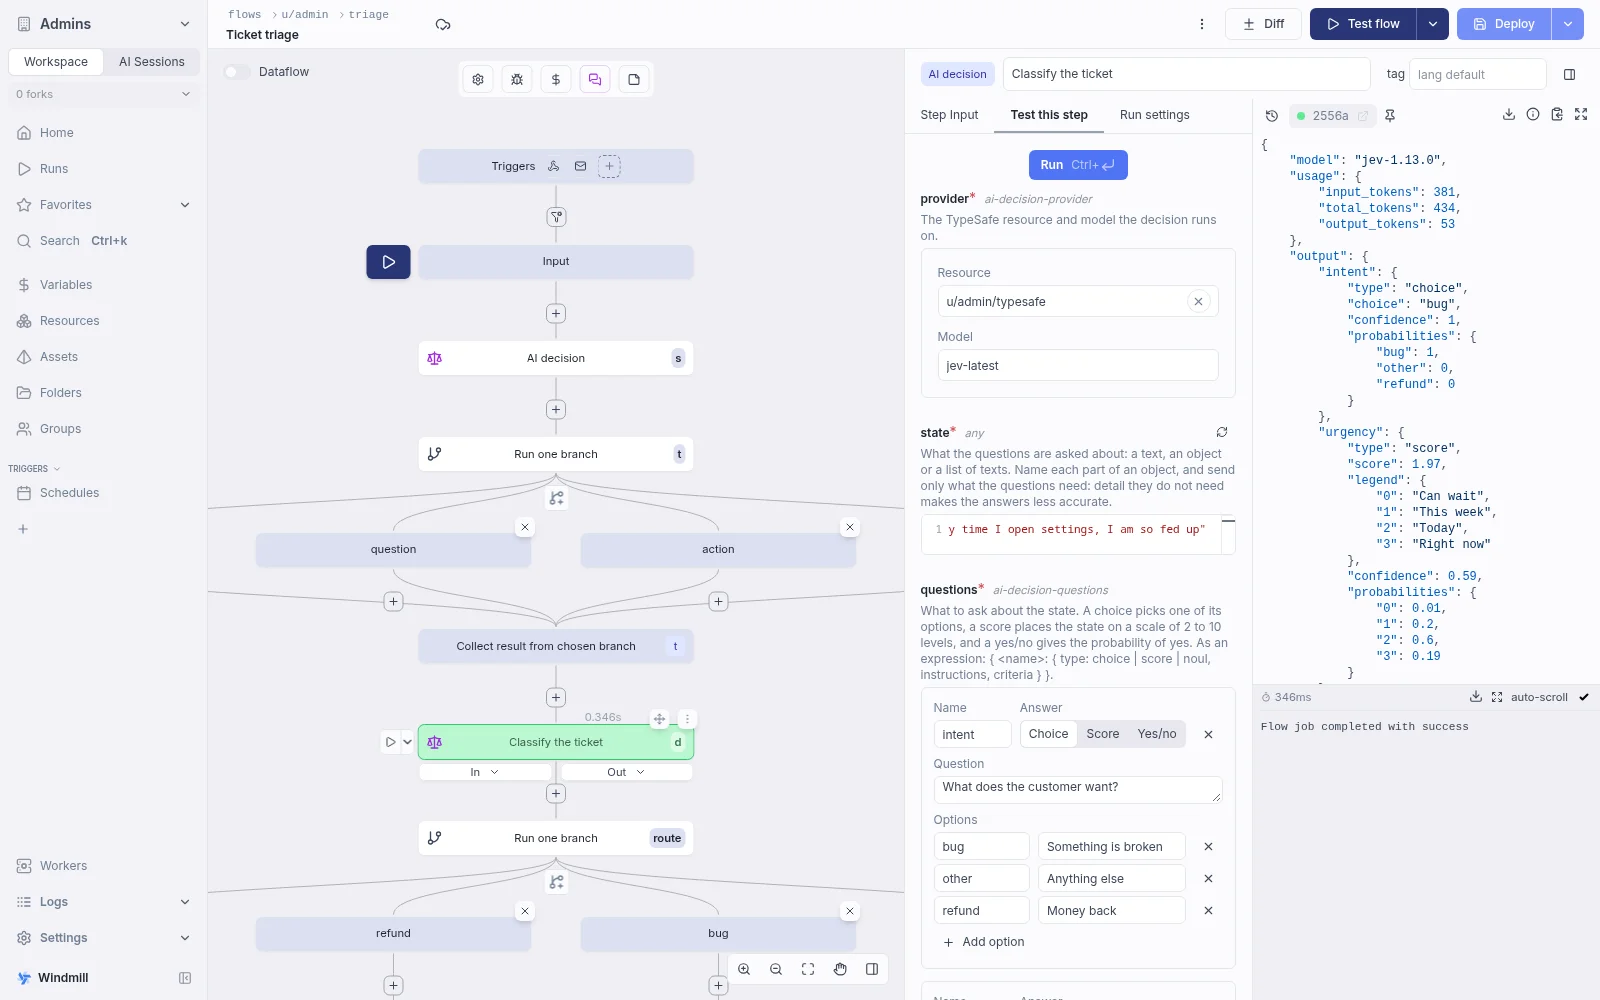Viewport: 1600px width, 1000px height.
Task: Select the Score answer type for intent
Action: [x=1103, y=734]
